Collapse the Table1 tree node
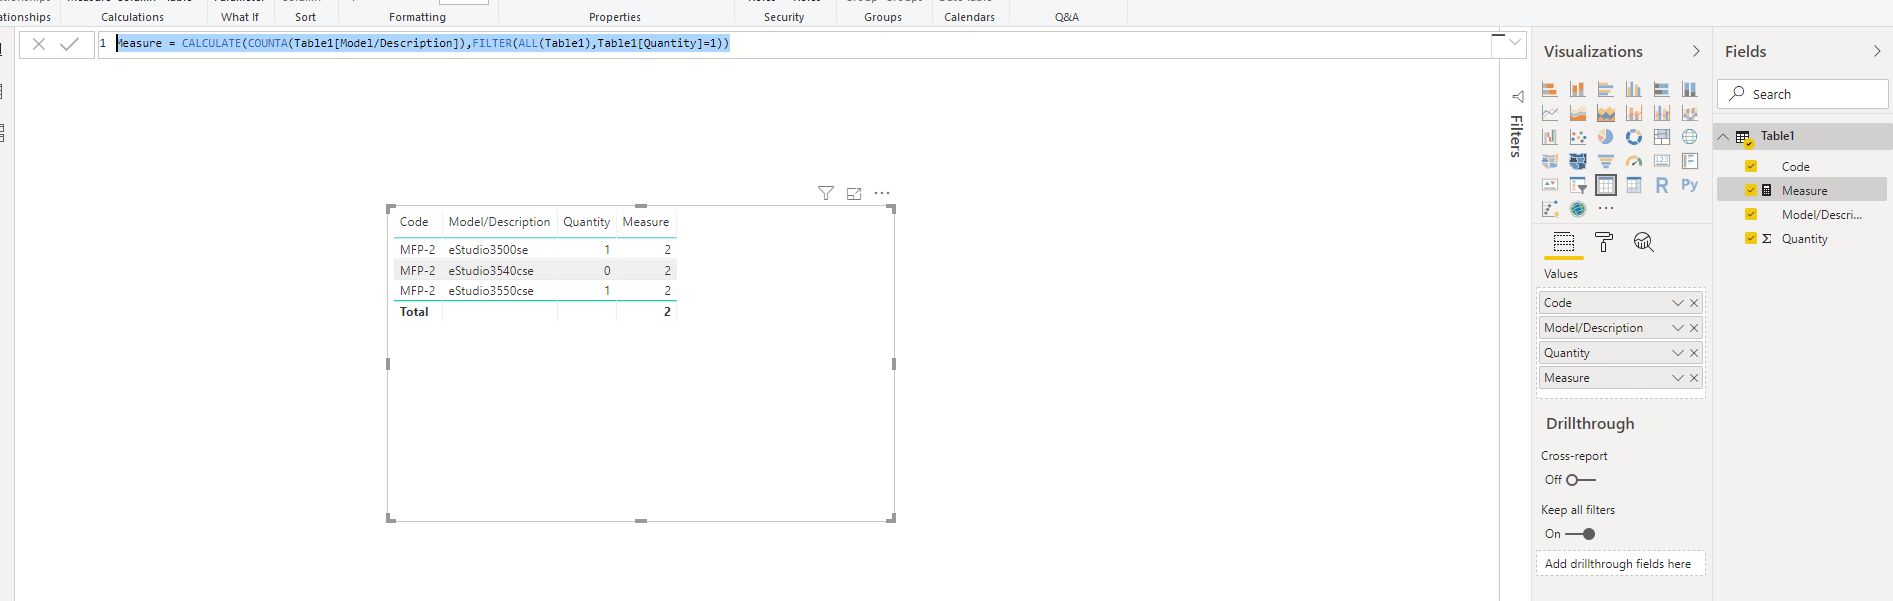The width and height of the screenshot is (1893, 601). (x=1724, y=136)
